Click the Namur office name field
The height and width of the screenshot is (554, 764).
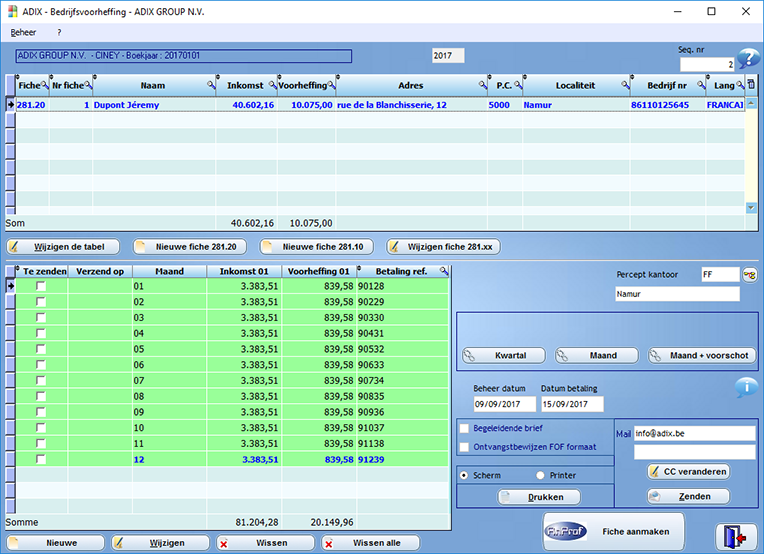(677, 294)
